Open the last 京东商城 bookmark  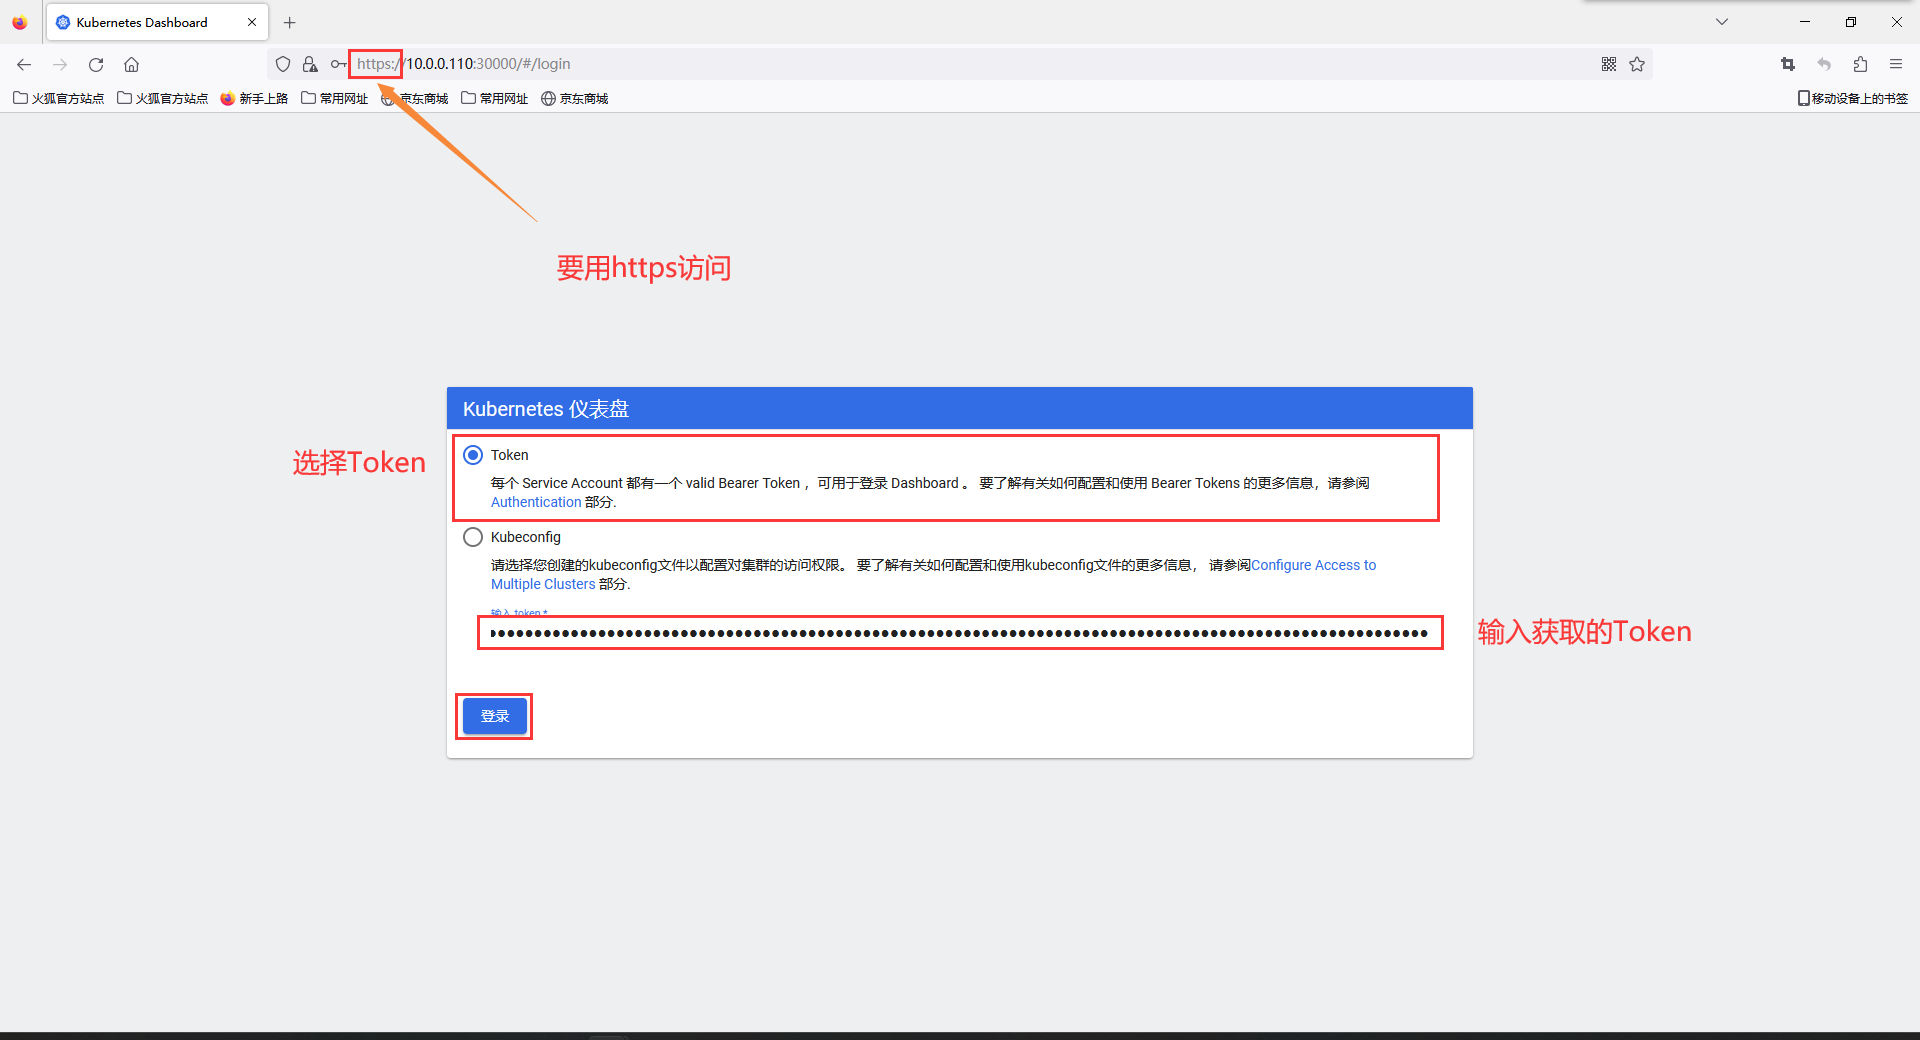coord(575,98)
